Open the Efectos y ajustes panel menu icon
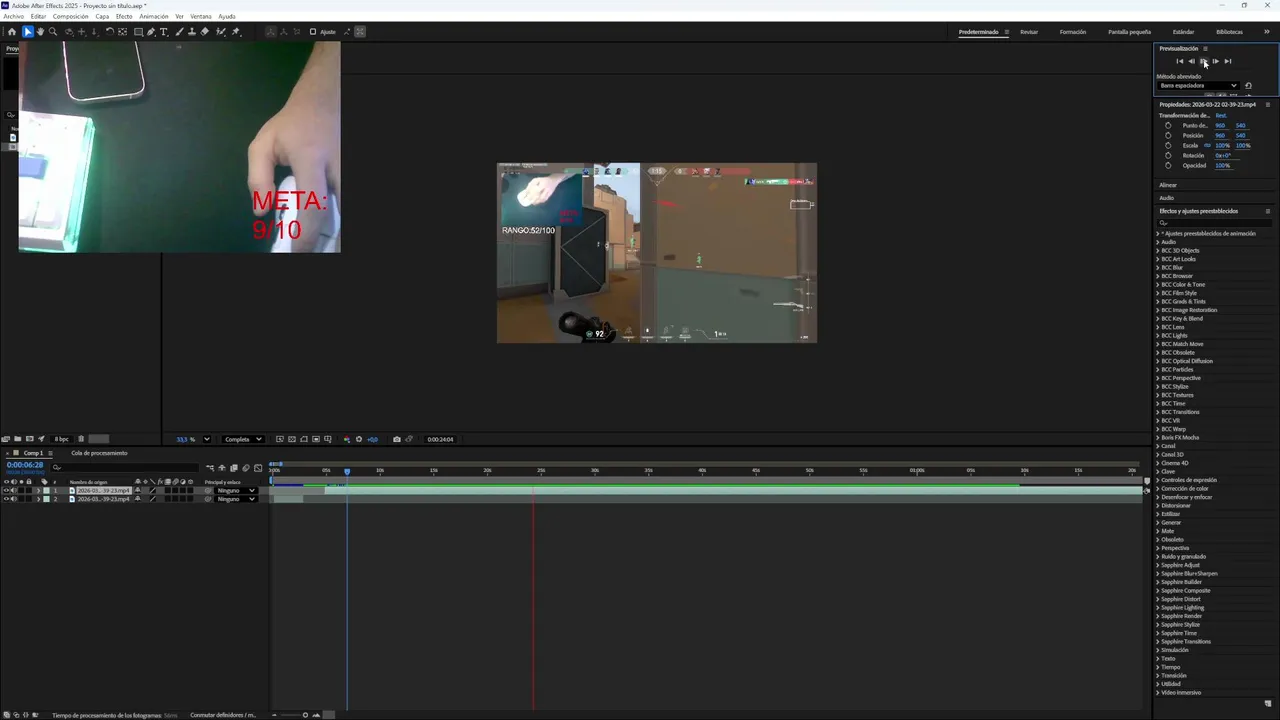1280x720 pixels. point(1267,211)
